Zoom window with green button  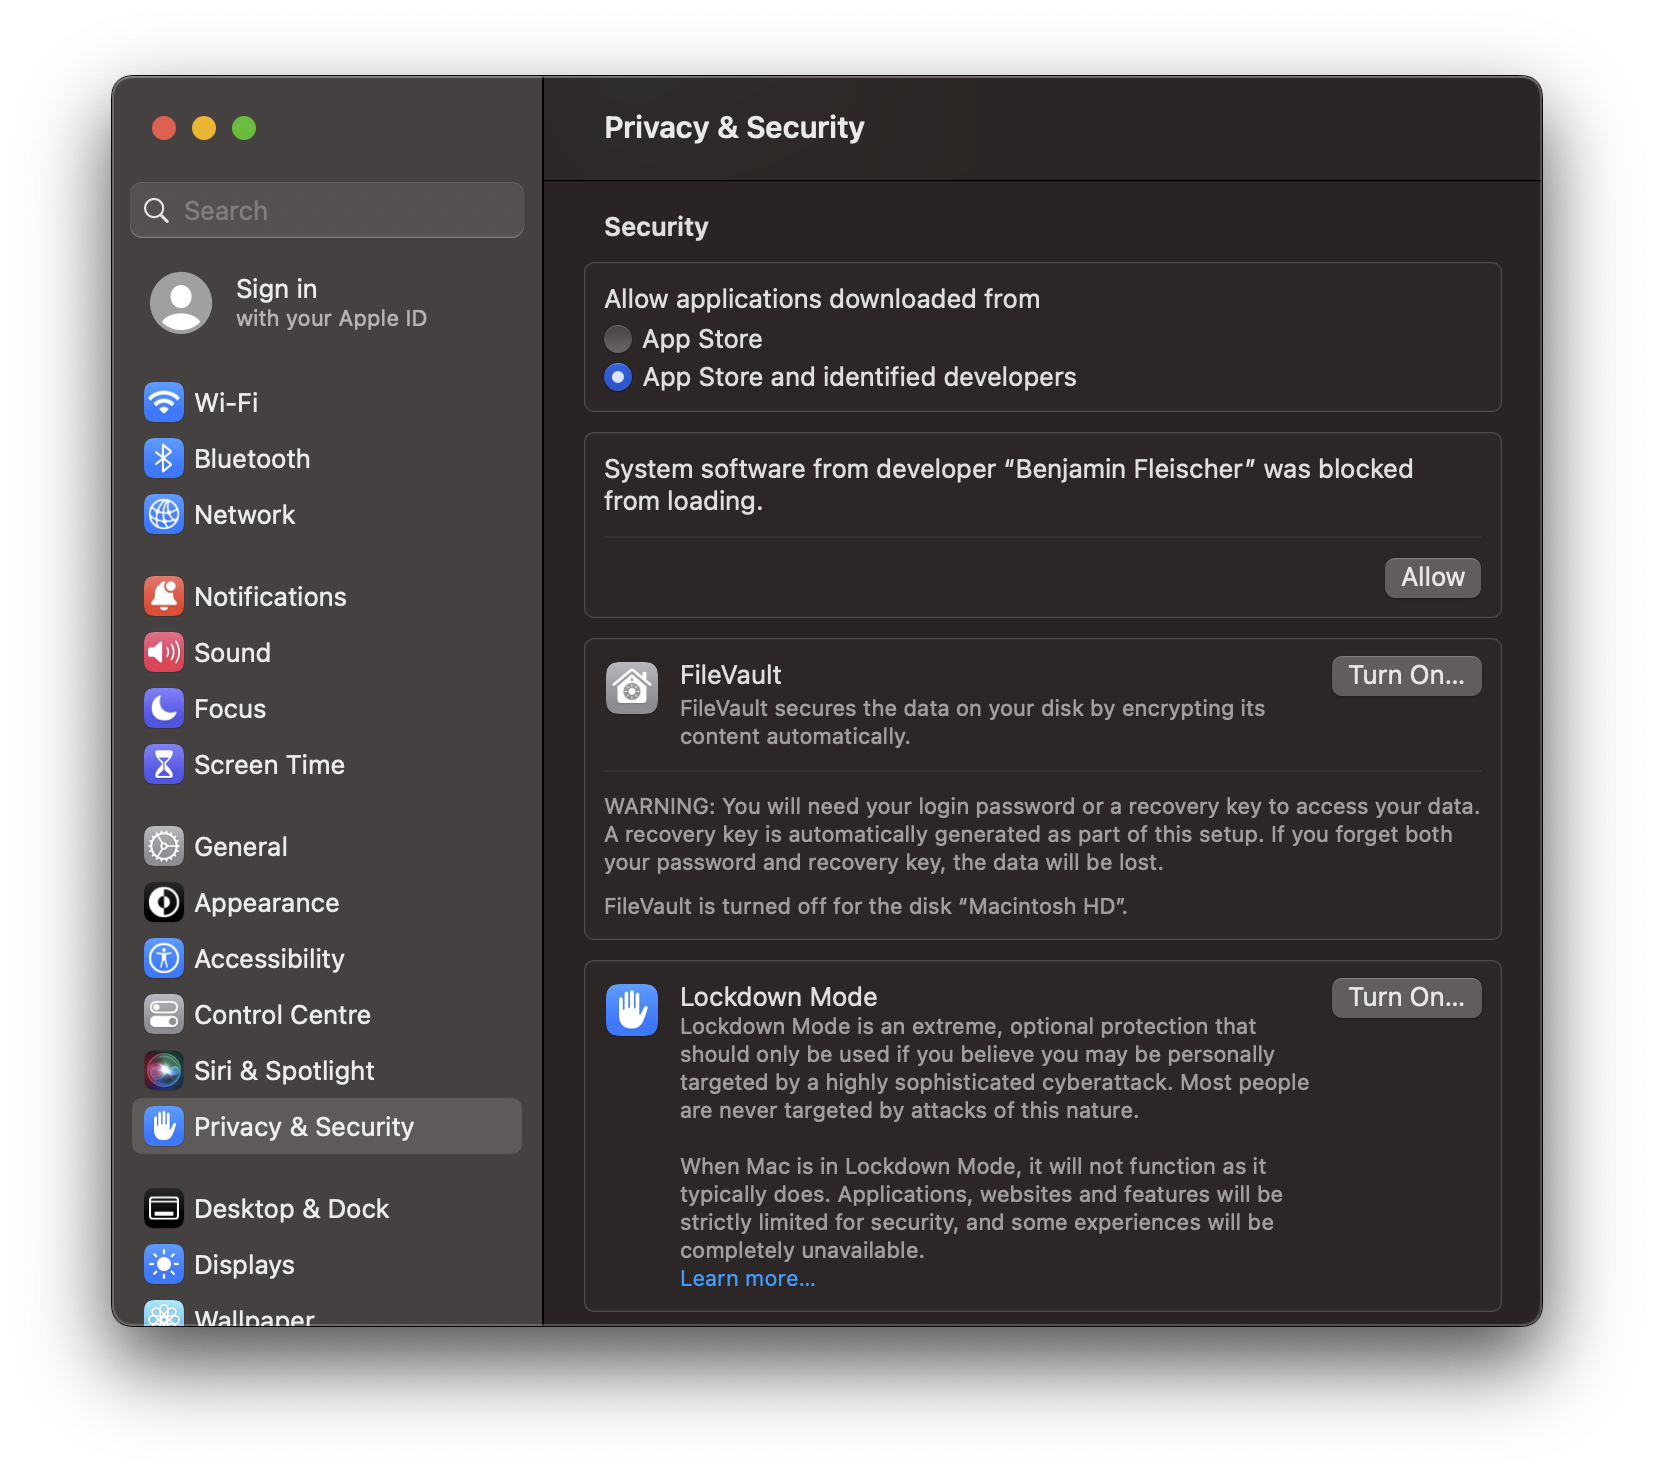pos(244,128)
